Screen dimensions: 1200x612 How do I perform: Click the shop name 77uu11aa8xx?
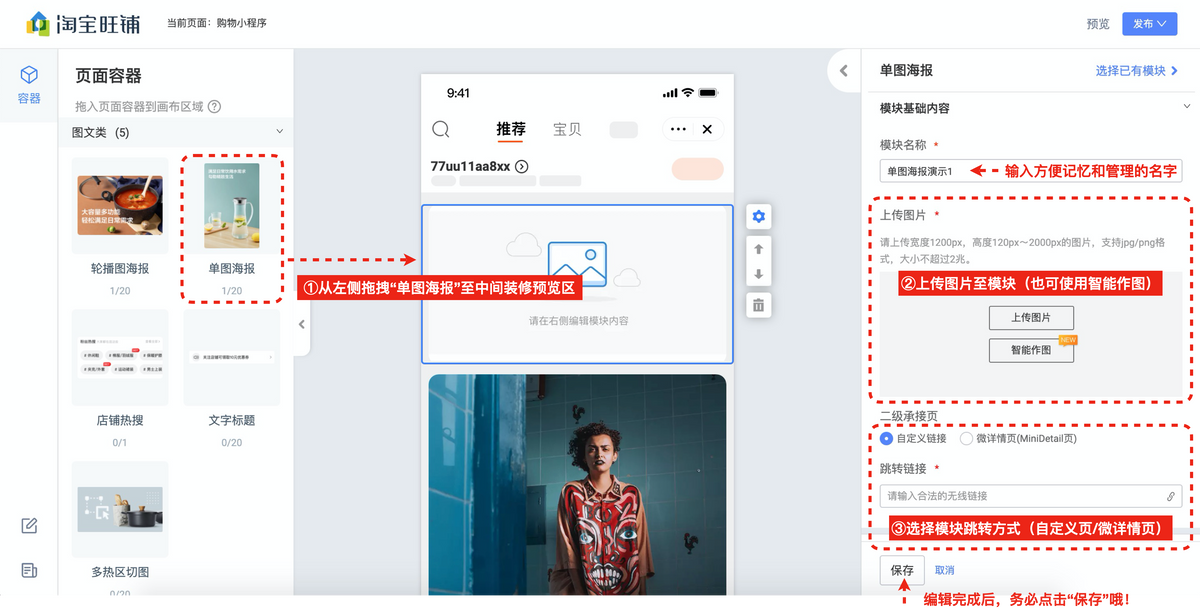click(x=470, y=166)
